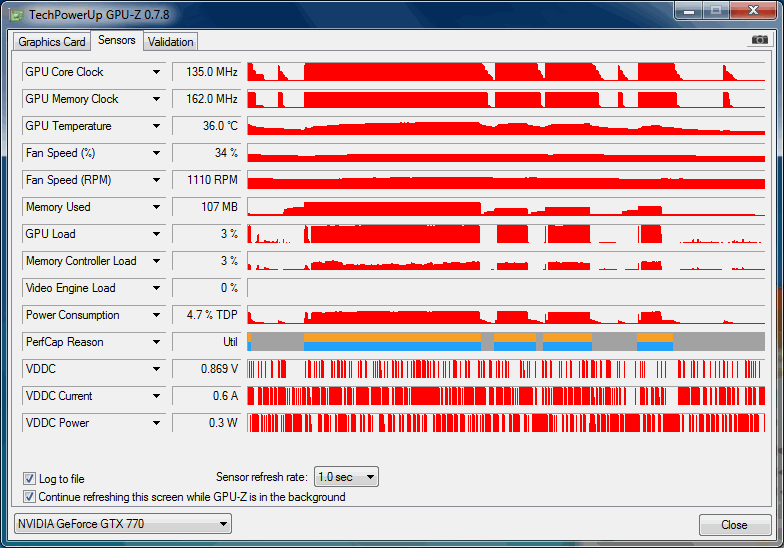
Task: Click the GPU Core Clock history graph
Action: coord(506,72)
